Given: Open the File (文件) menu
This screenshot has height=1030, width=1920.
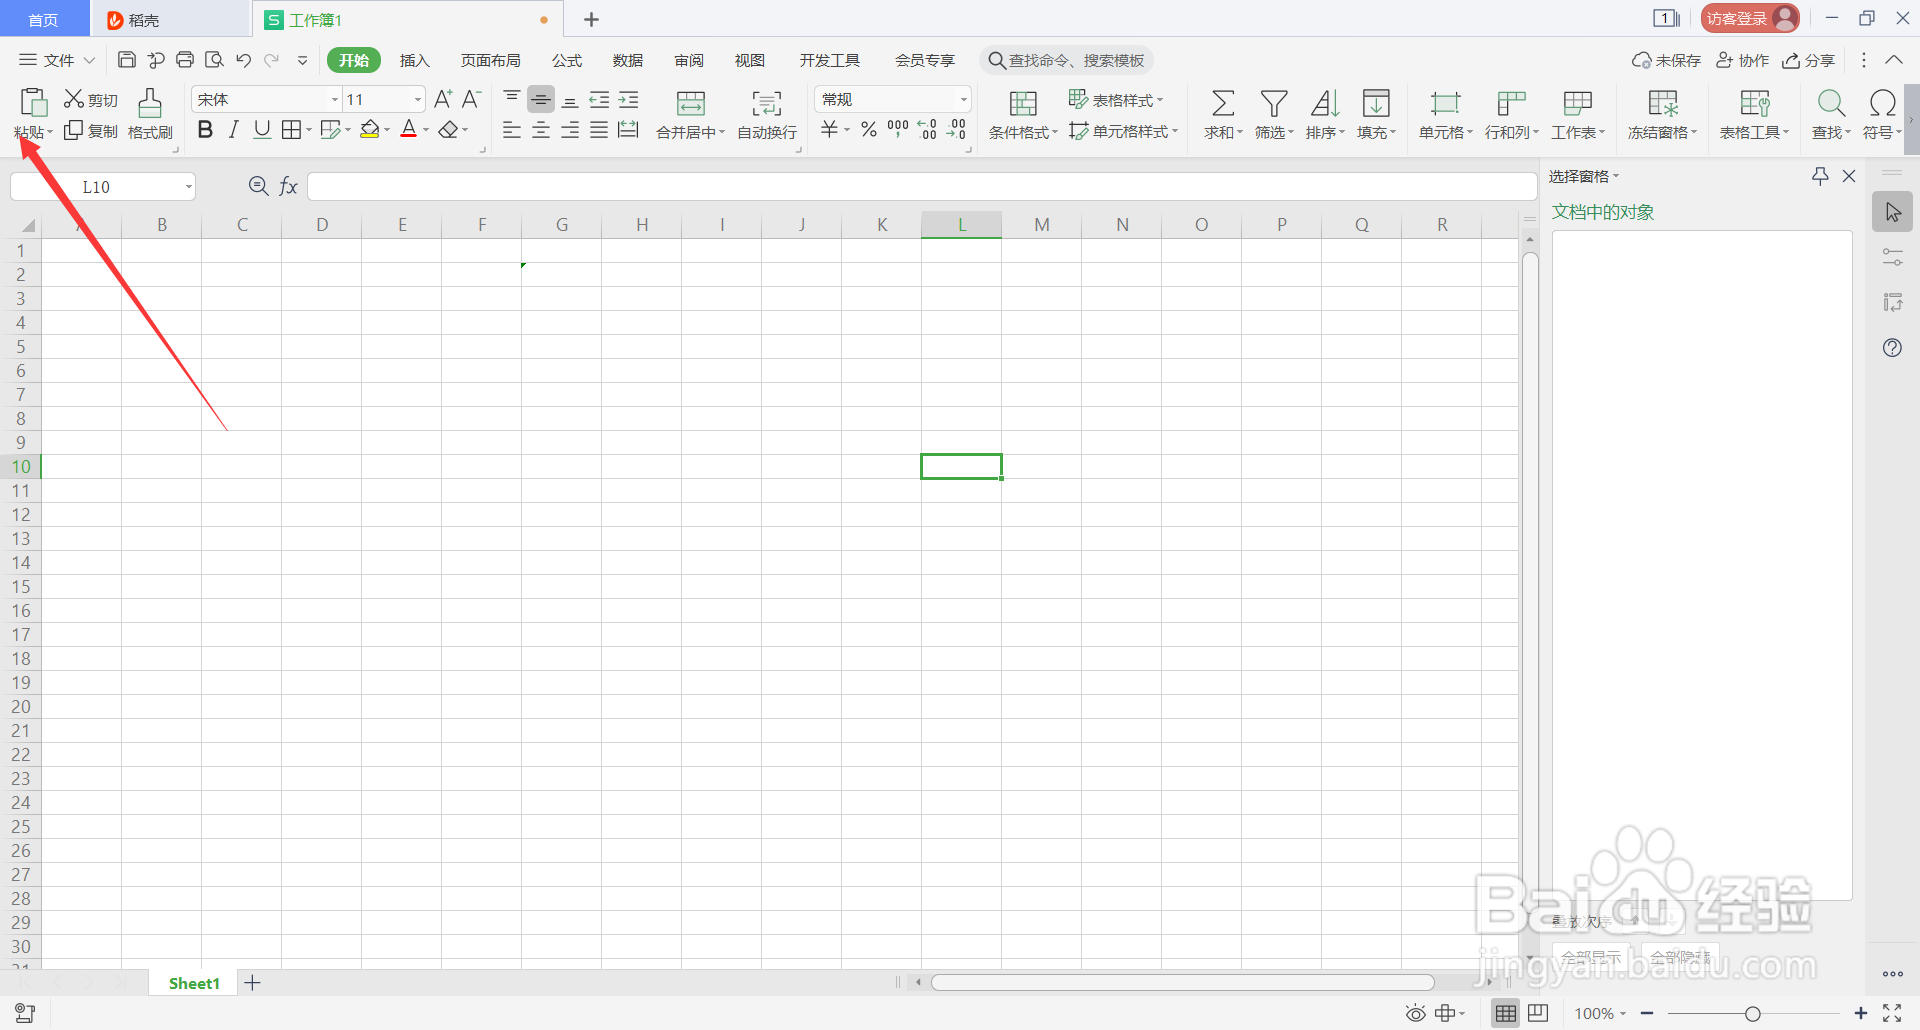Looking at the screenshot, I should (57, 60).
